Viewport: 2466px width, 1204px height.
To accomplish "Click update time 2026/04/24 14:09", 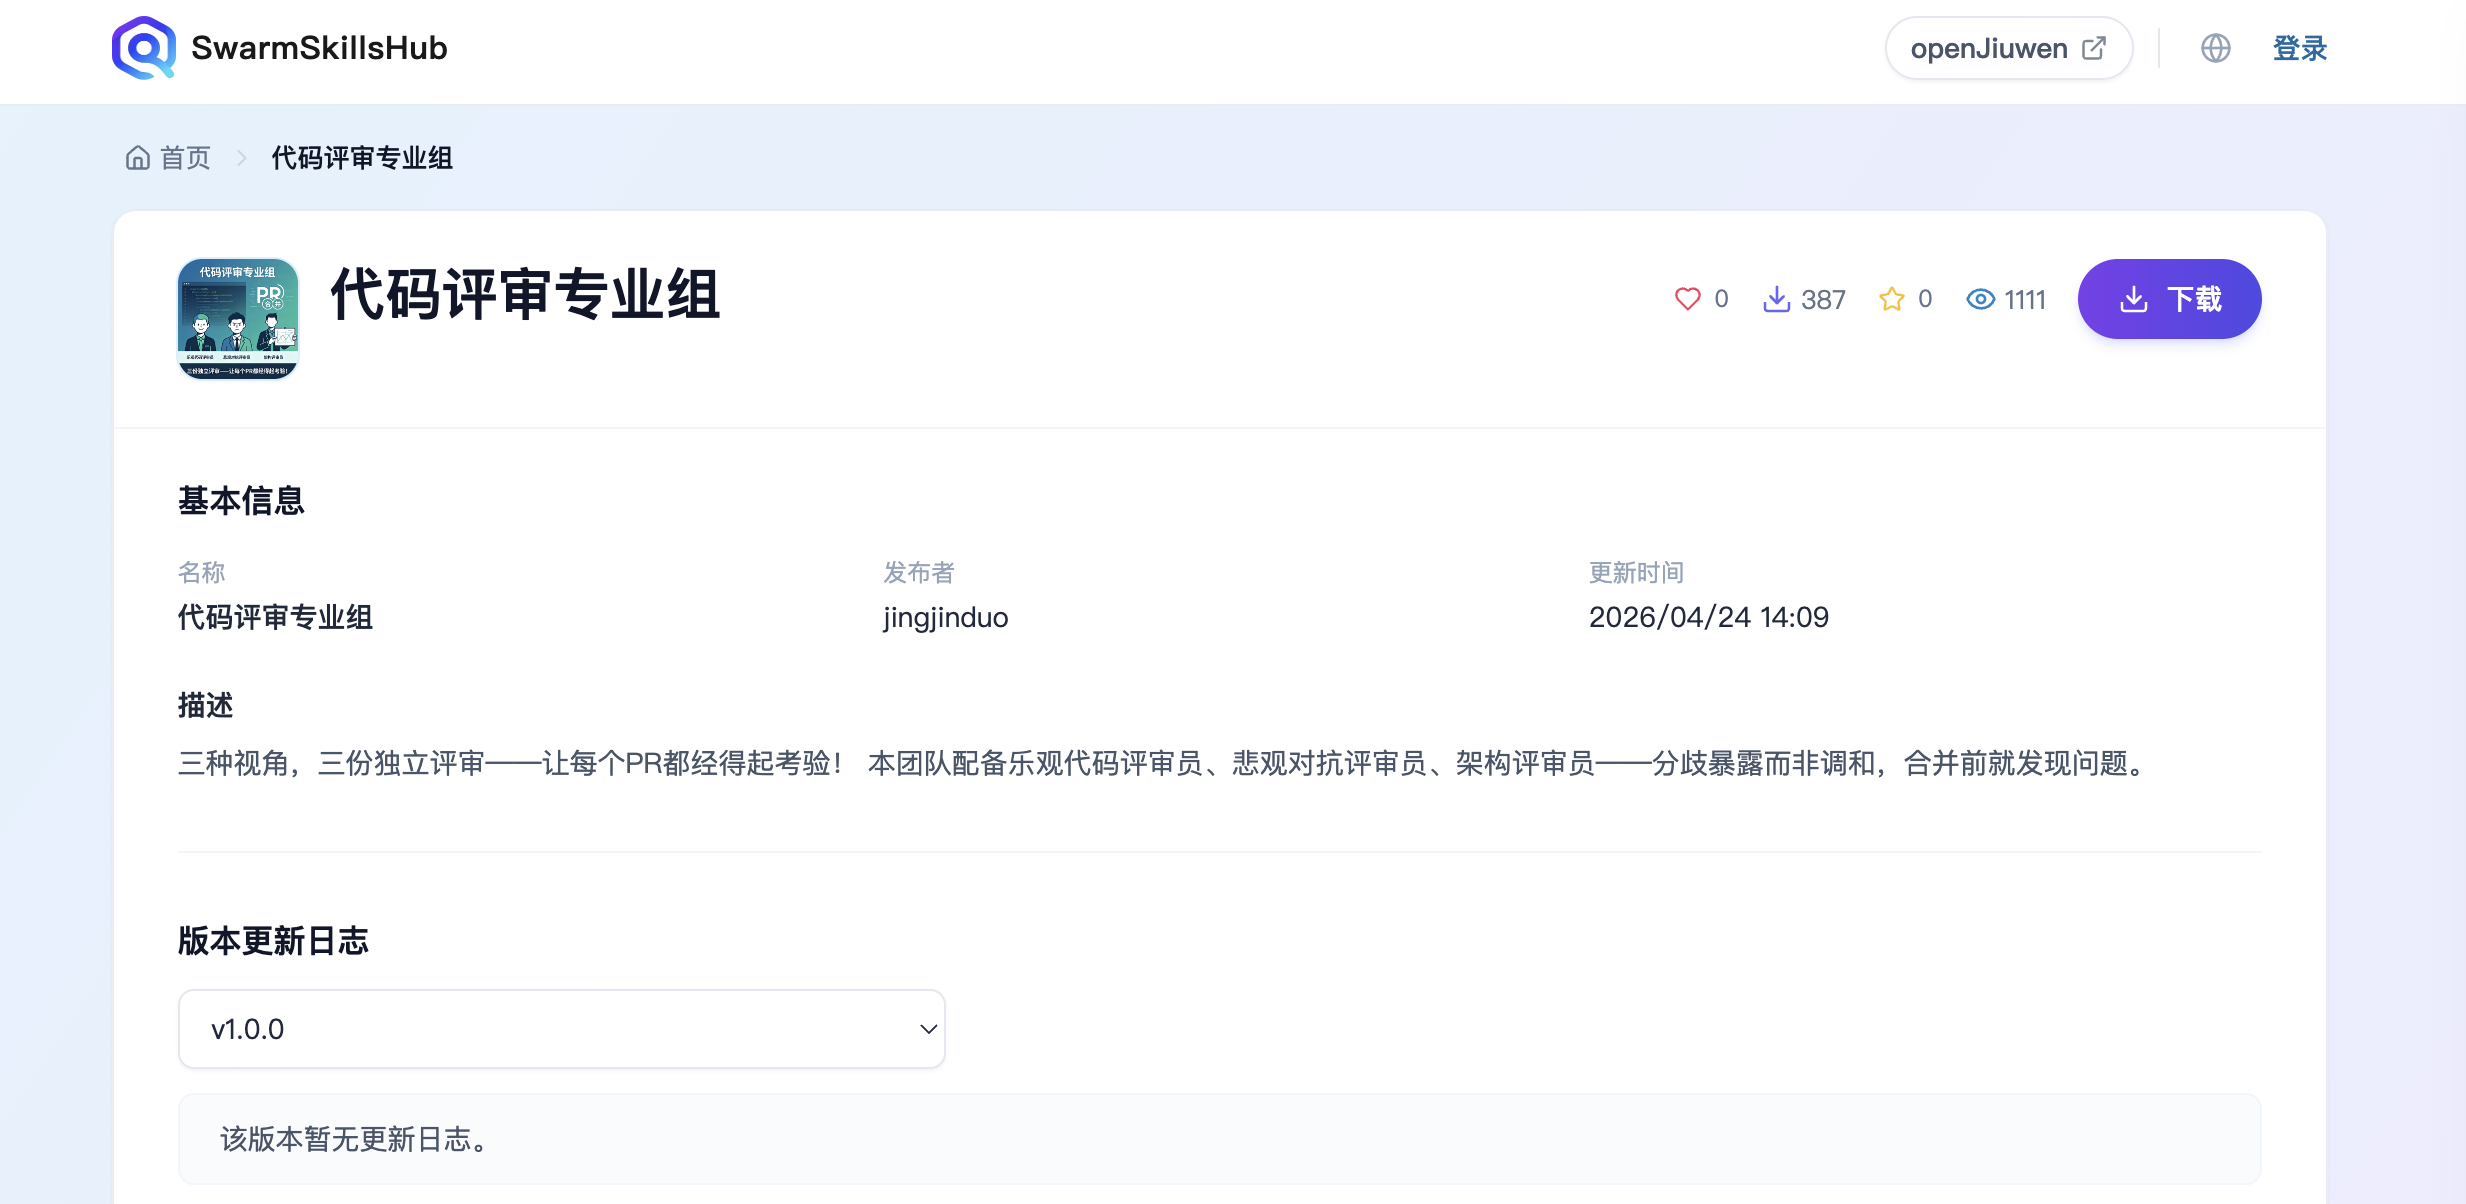I will point(1709,617).
